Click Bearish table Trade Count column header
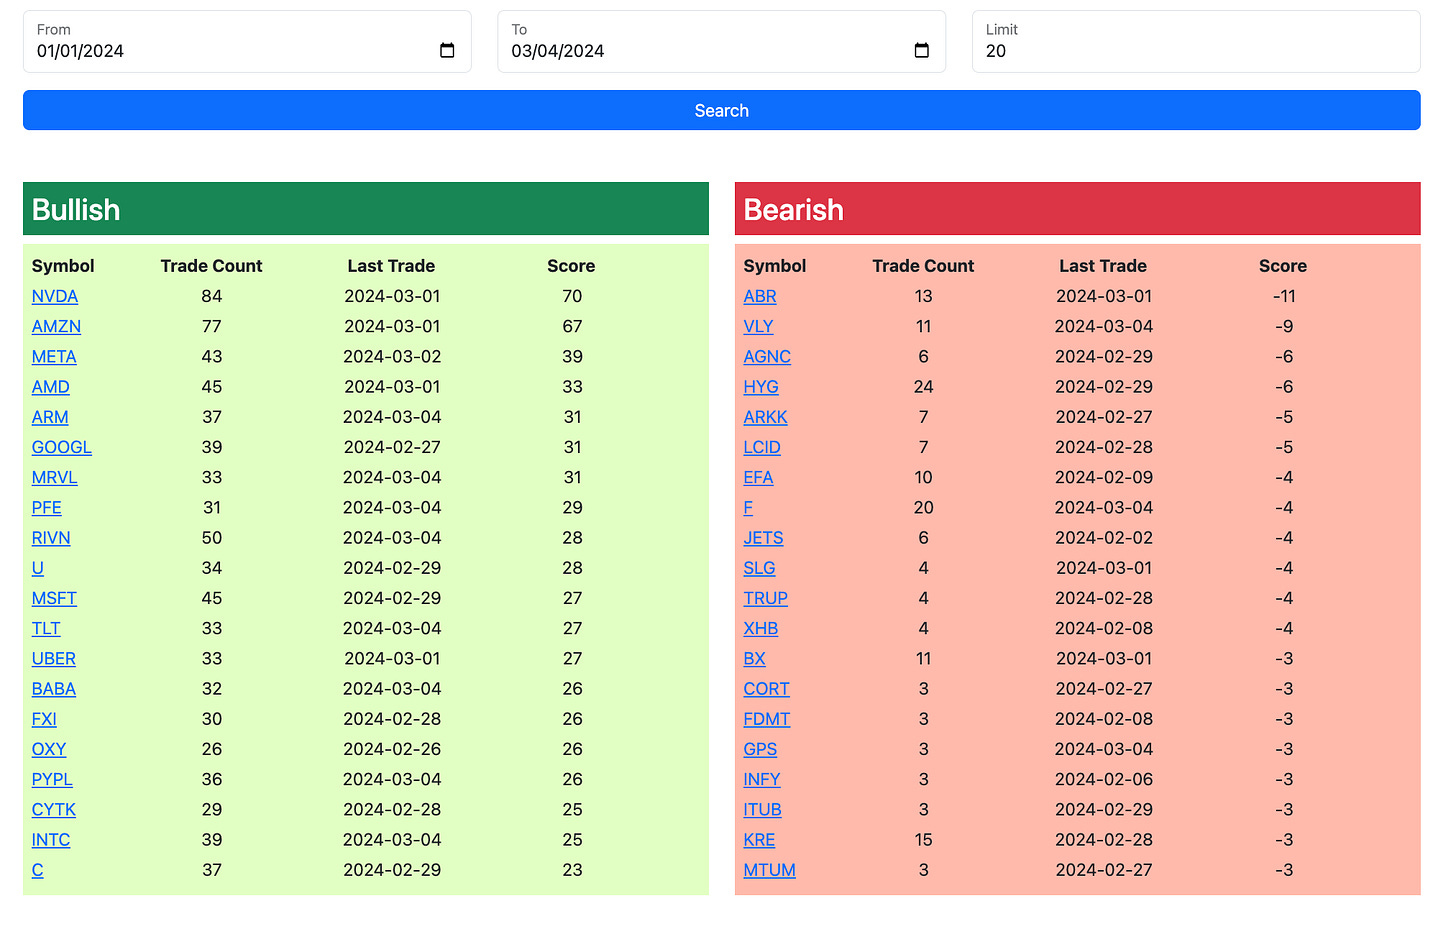Image resolution: width=1456 pixels, height=932 pixels. (x=923, y=266)
